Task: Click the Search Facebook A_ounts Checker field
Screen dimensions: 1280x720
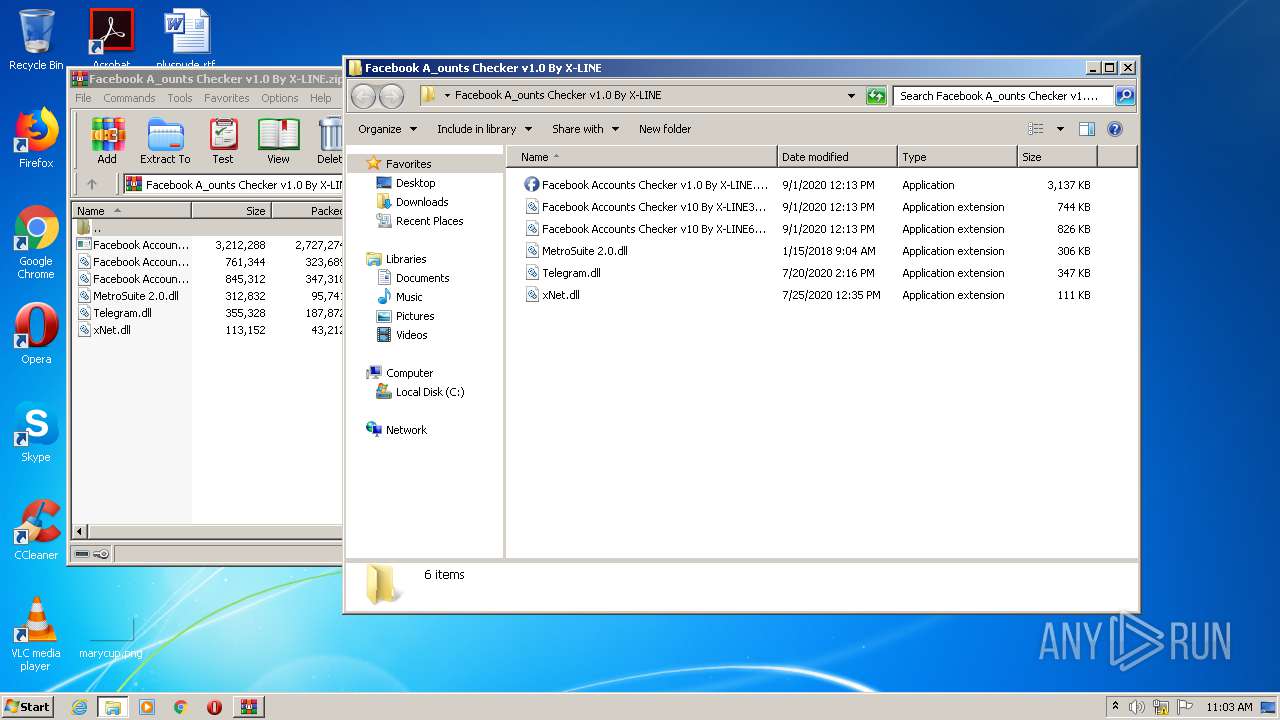Action: tap(1002, 96)
